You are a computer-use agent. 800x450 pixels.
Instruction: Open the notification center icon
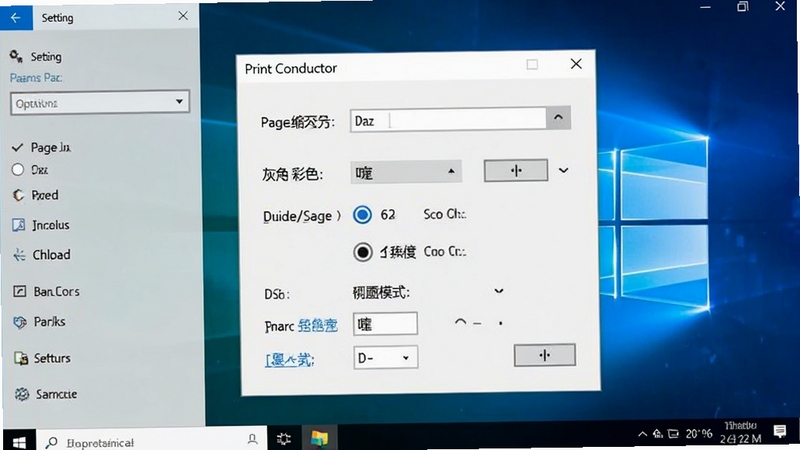tap(780, 431)
